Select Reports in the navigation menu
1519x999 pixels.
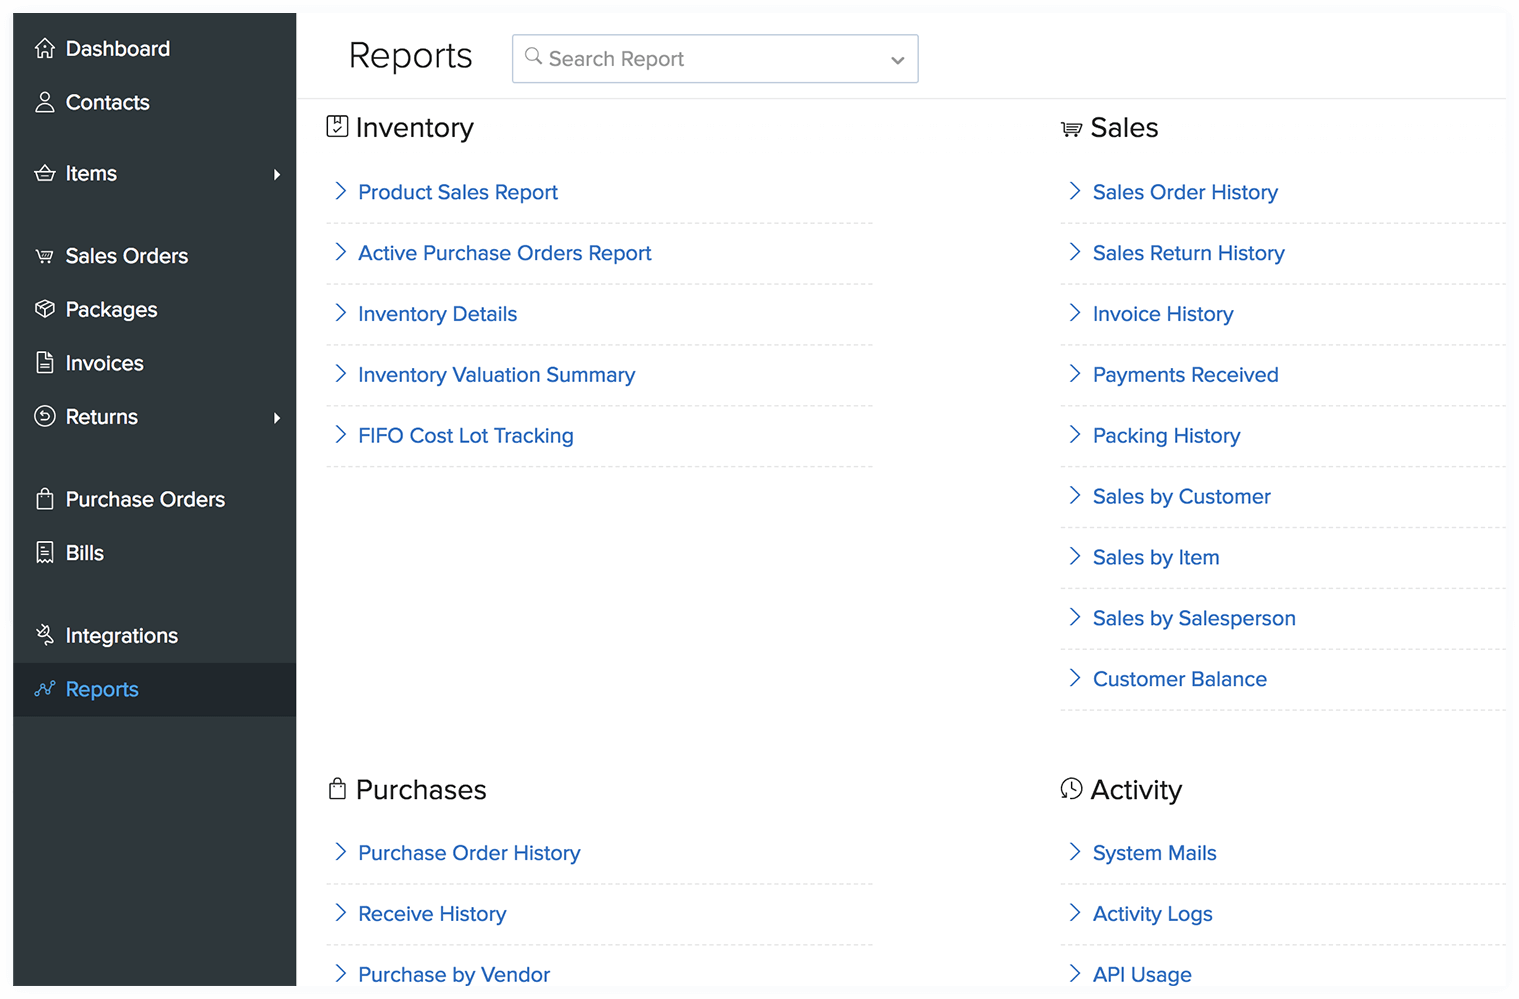(x=101, y=689)
